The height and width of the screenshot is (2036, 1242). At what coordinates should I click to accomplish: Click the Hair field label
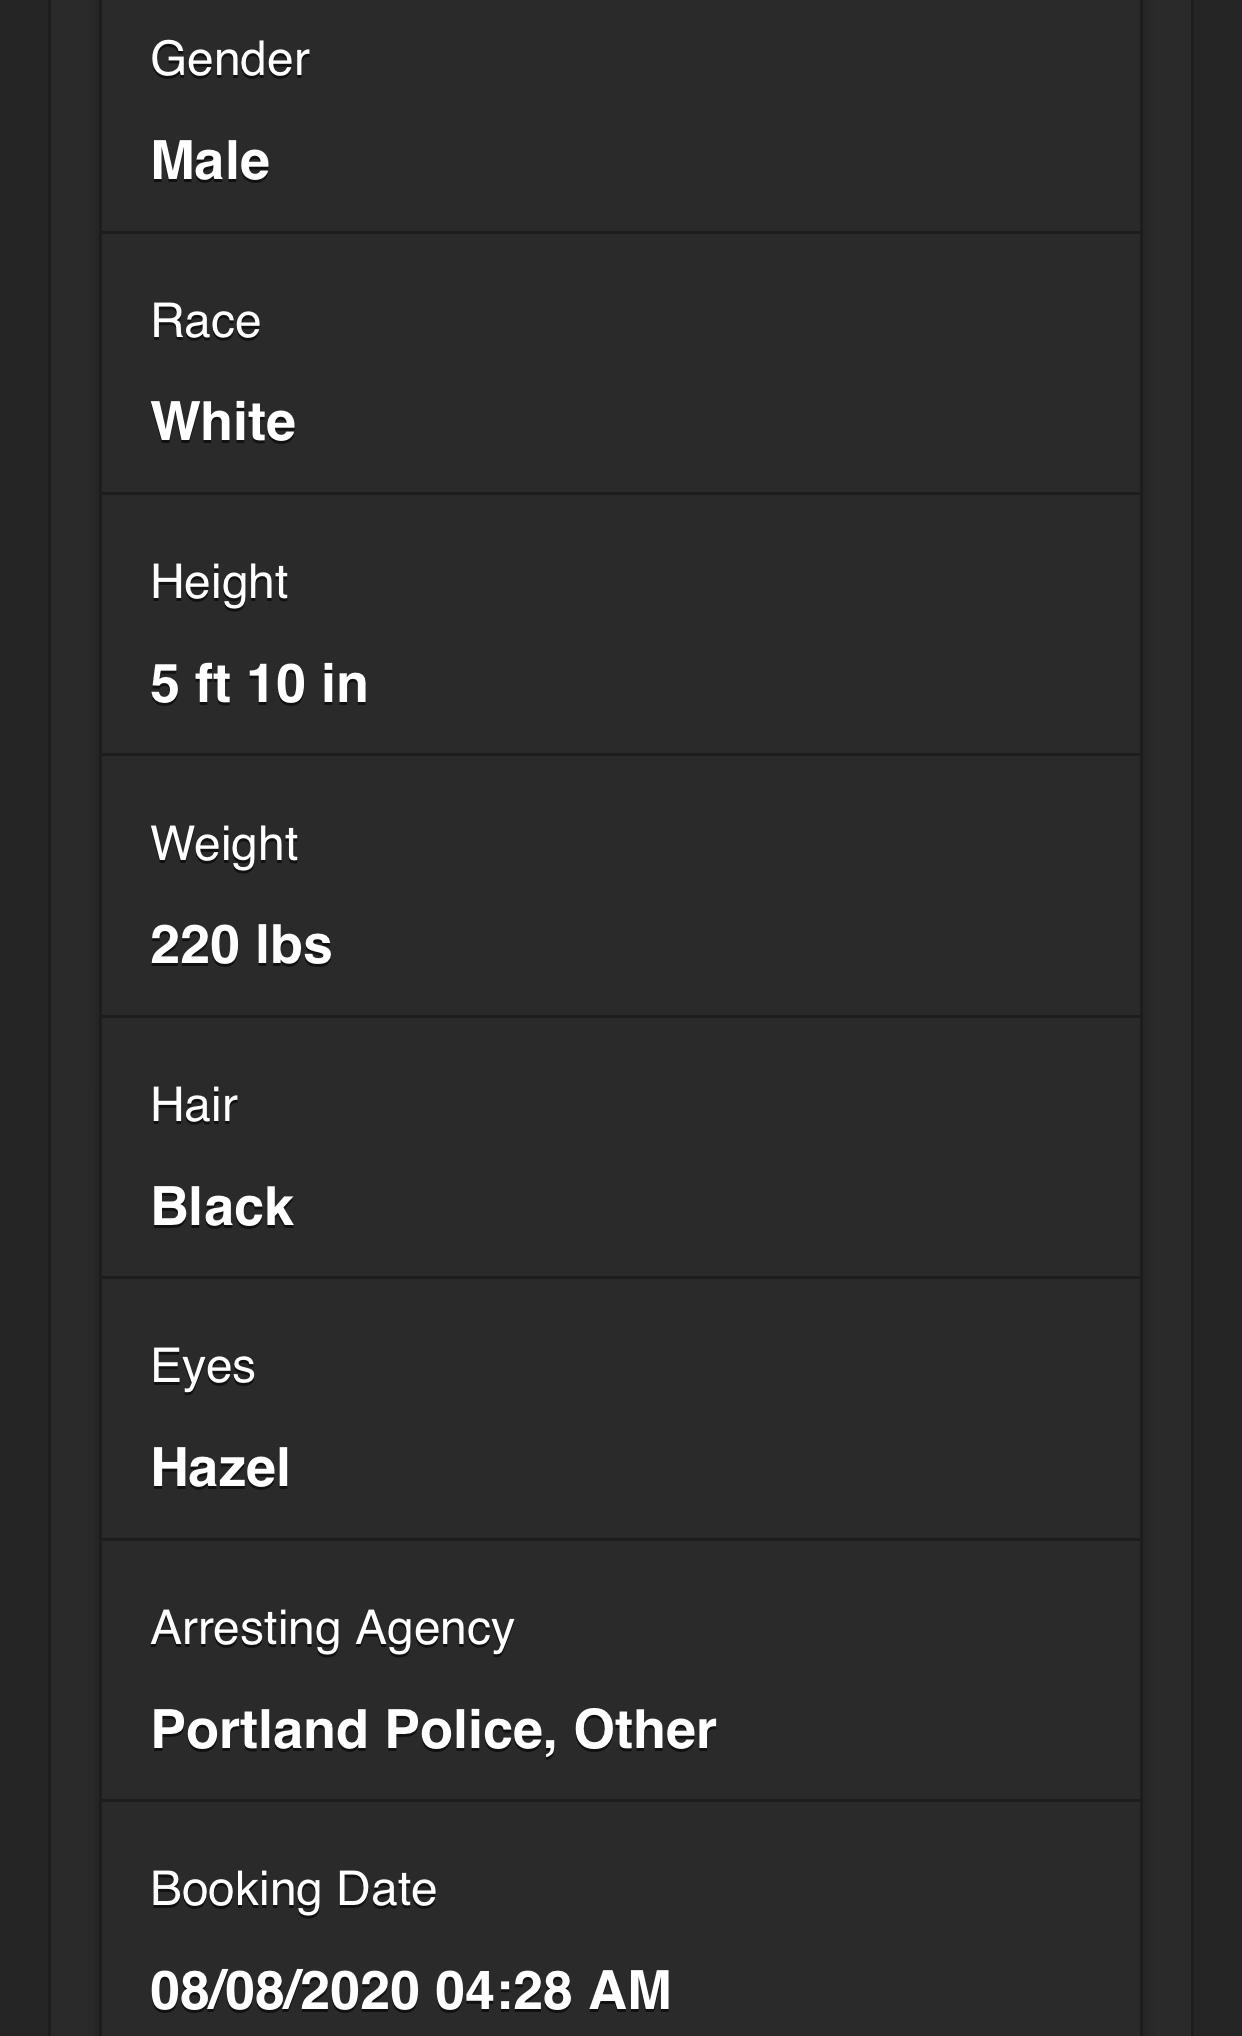point(194,1105)
